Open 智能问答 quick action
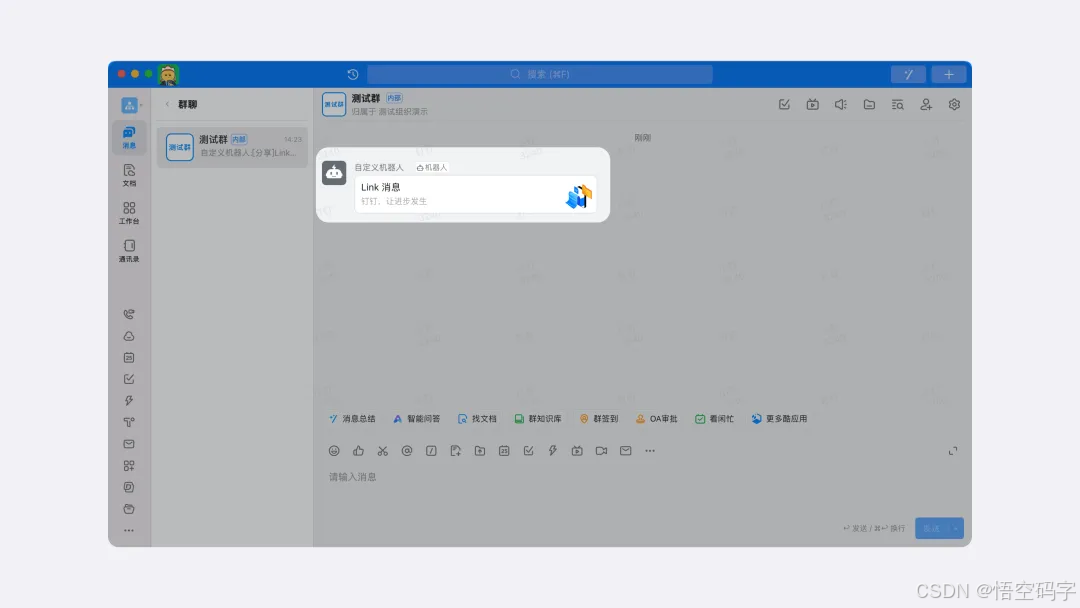 coord(416,419)
